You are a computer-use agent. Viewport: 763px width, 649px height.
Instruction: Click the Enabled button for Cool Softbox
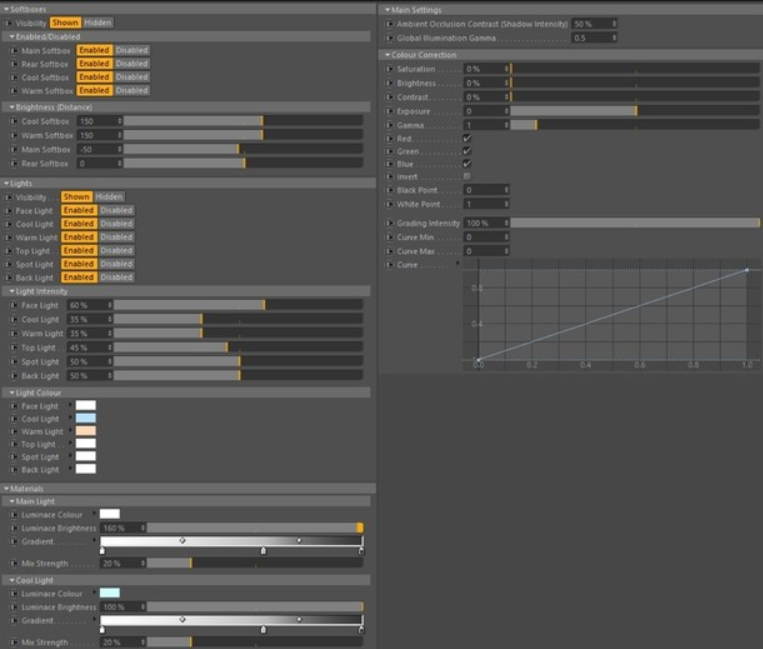[94, 77]
